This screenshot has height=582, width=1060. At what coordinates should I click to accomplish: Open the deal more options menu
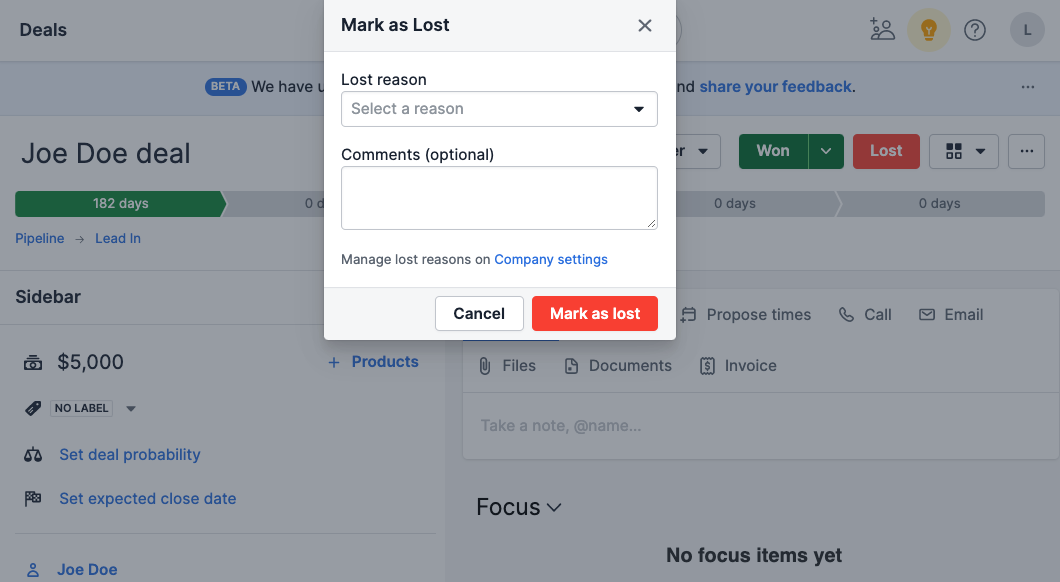click(x=1026, y=151)
